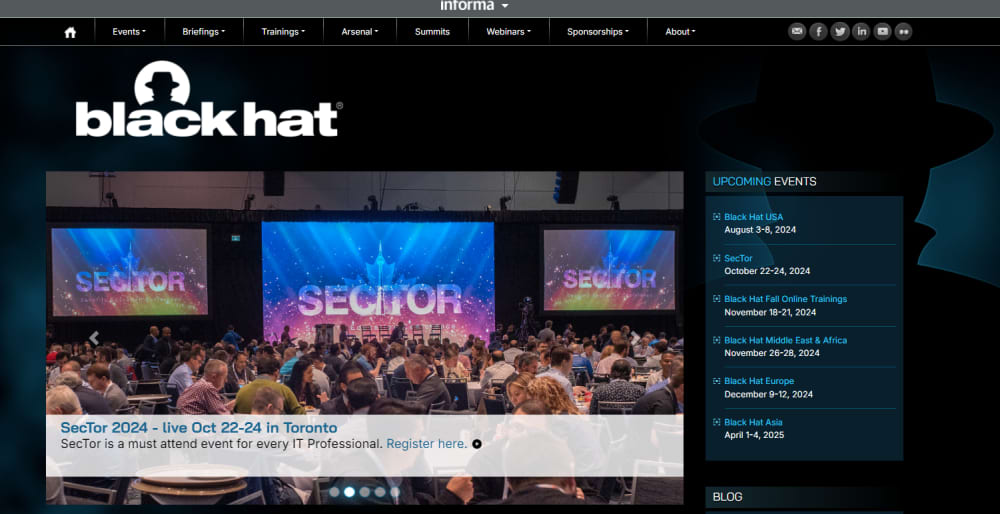
Task: Select the fourth carousel dot
Action: click(380, 492)
